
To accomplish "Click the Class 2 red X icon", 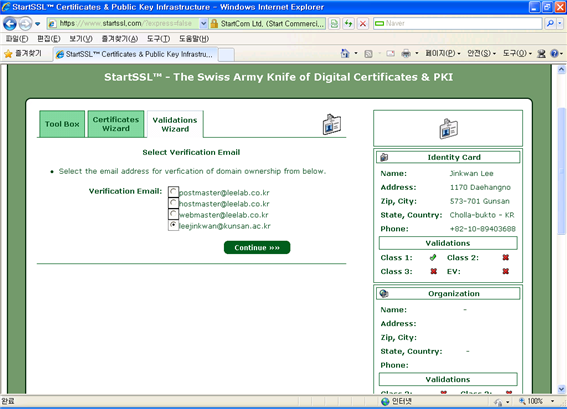I will coord(506,257).
